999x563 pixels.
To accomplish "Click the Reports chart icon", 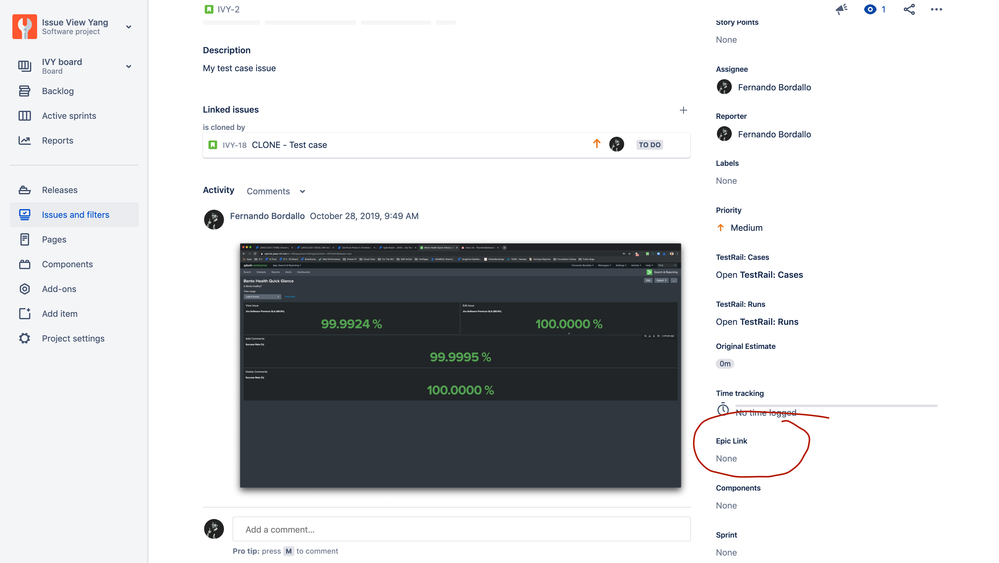I will point(24,141).
